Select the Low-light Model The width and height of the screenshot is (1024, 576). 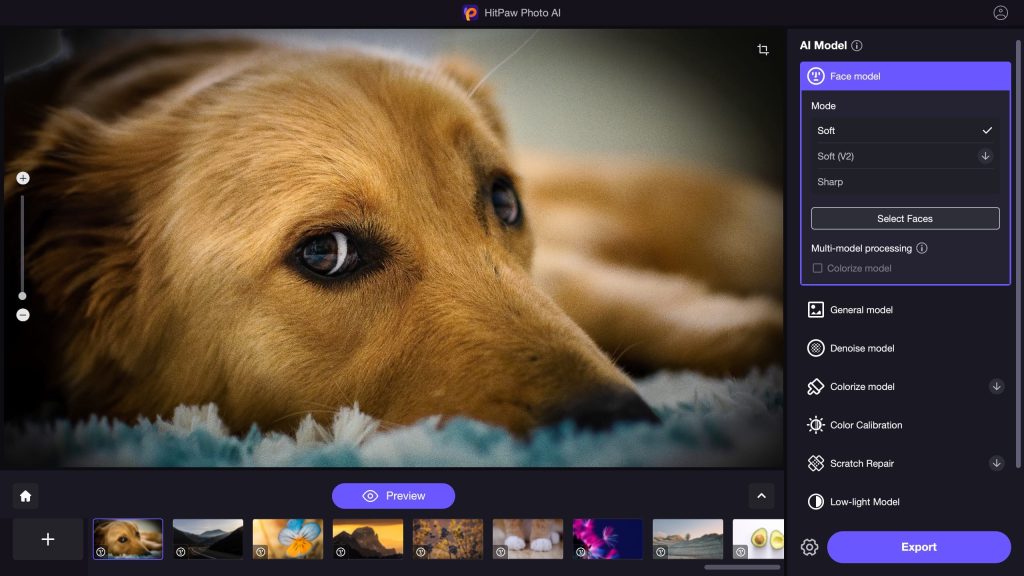pyautogui.click(x=862, y=502)
